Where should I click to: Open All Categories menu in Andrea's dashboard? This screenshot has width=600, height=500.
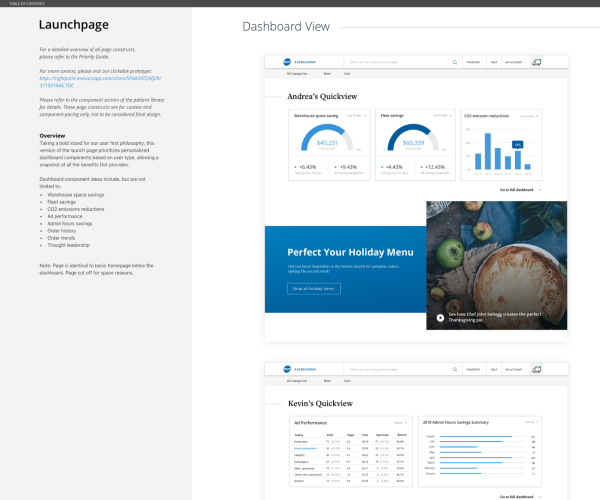[299, 74]
